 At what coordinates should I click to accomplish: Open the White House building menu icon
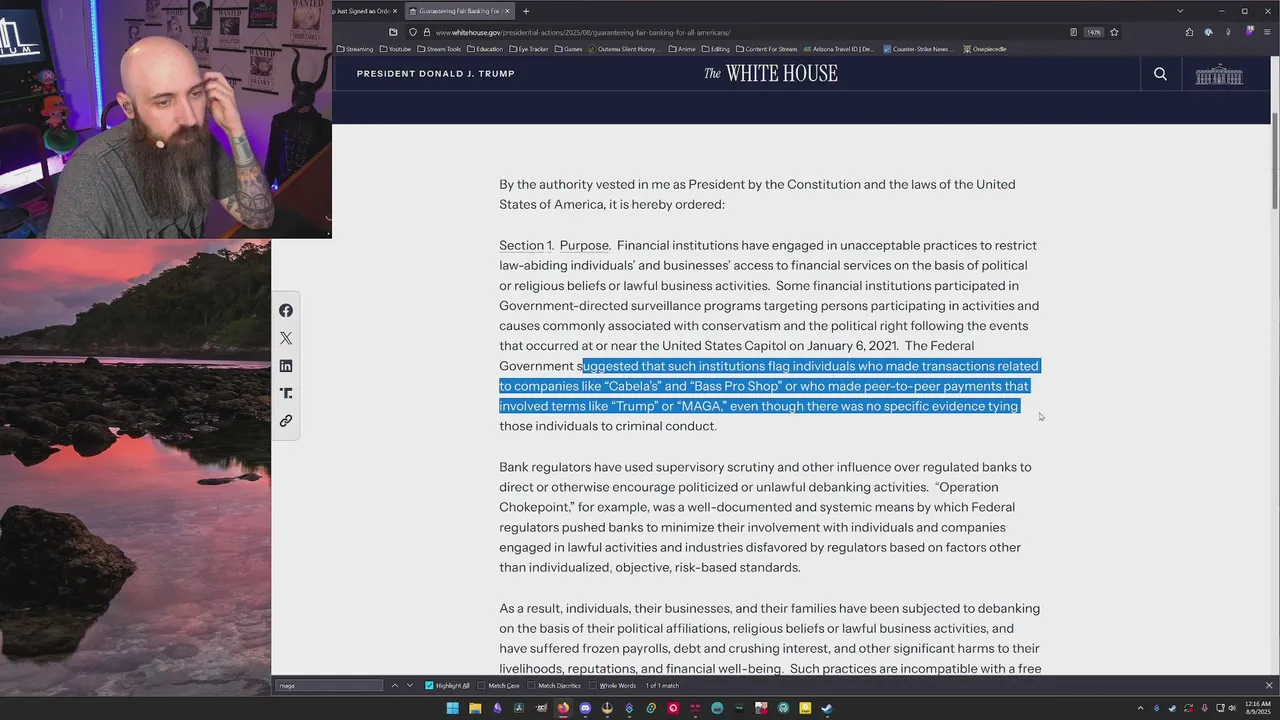[x=1218, y=74]
